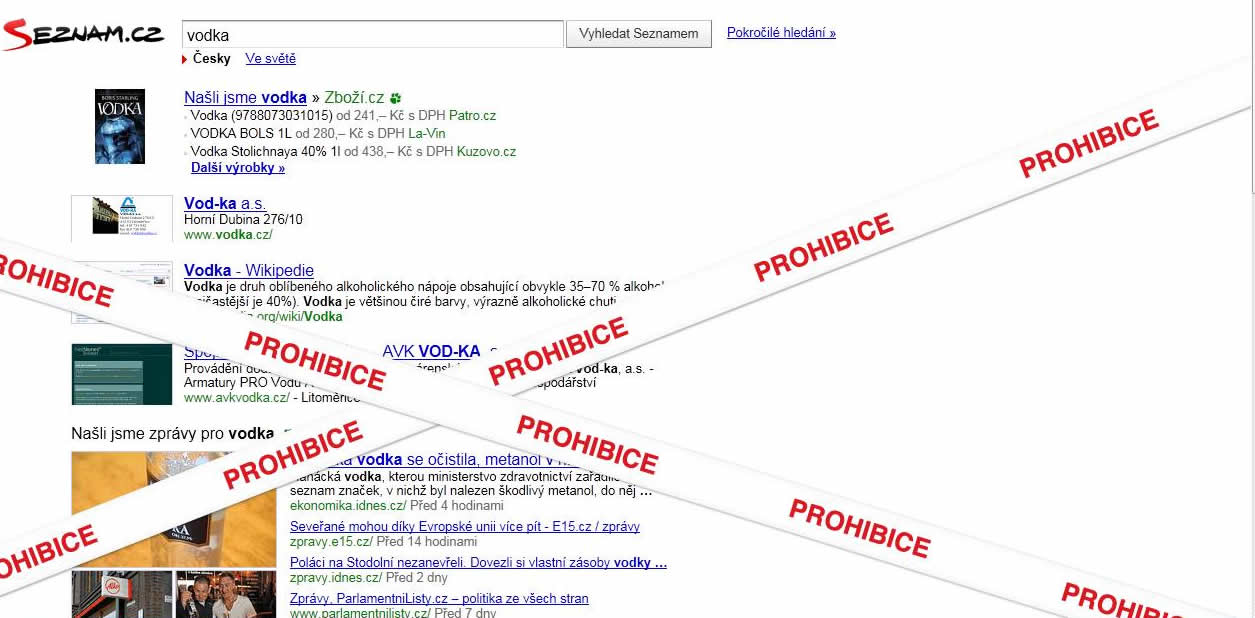Viewport: 1255px width, 618px height.
Task: Open Seveřané mohou díky Evropské unii article
Action: (465, 527)
